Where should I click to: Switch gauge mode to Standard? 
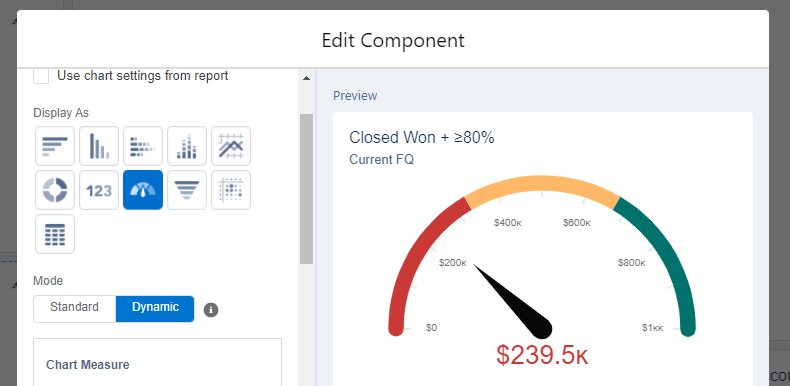[75, 308]
